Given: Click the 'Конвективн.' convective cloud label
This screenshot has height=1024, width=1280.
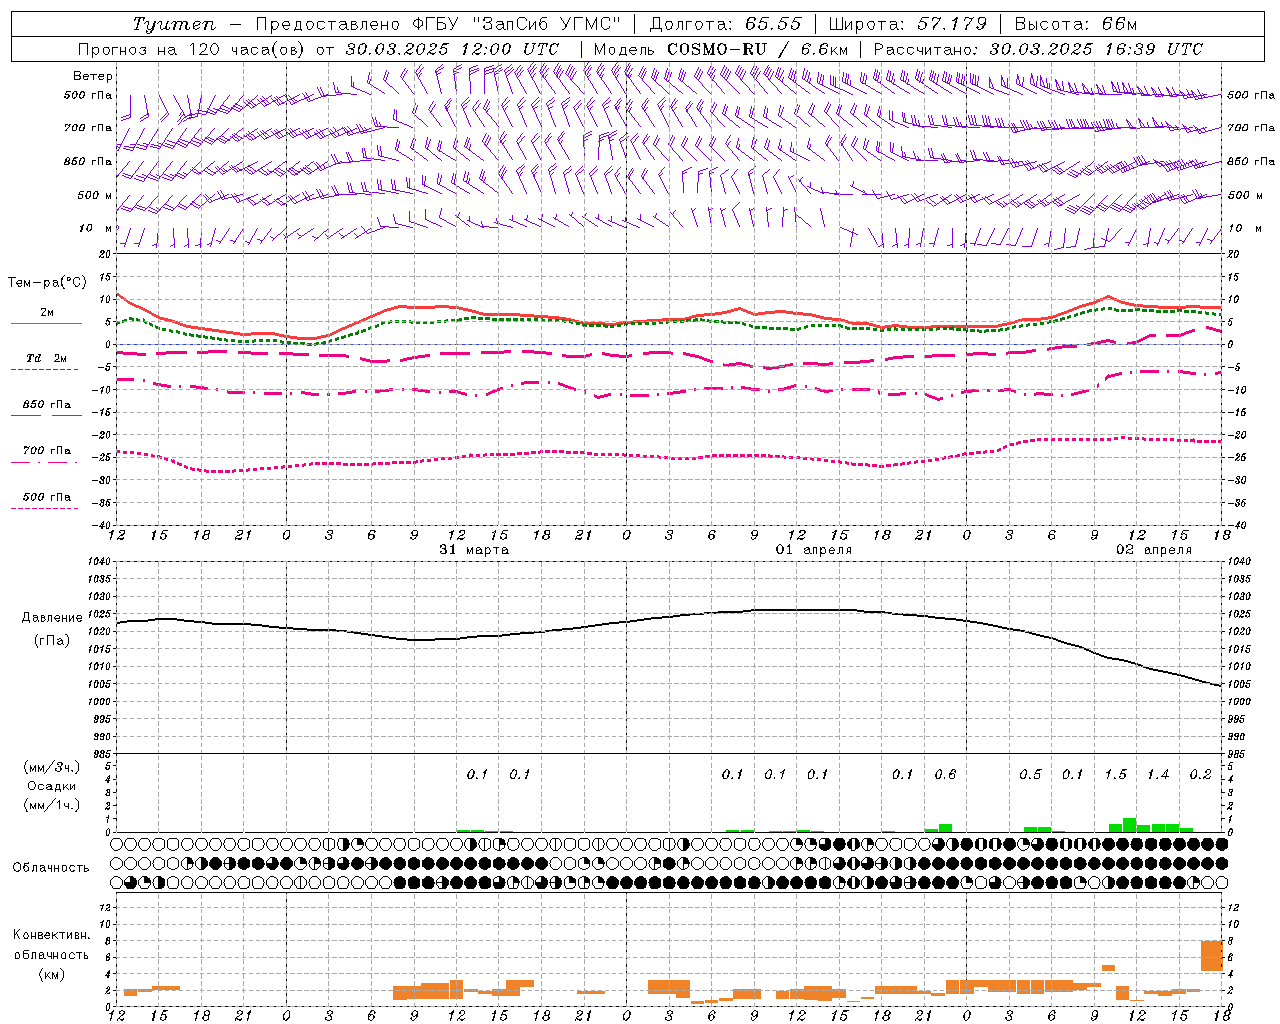Looking at the screenshot, I should 52,935.
